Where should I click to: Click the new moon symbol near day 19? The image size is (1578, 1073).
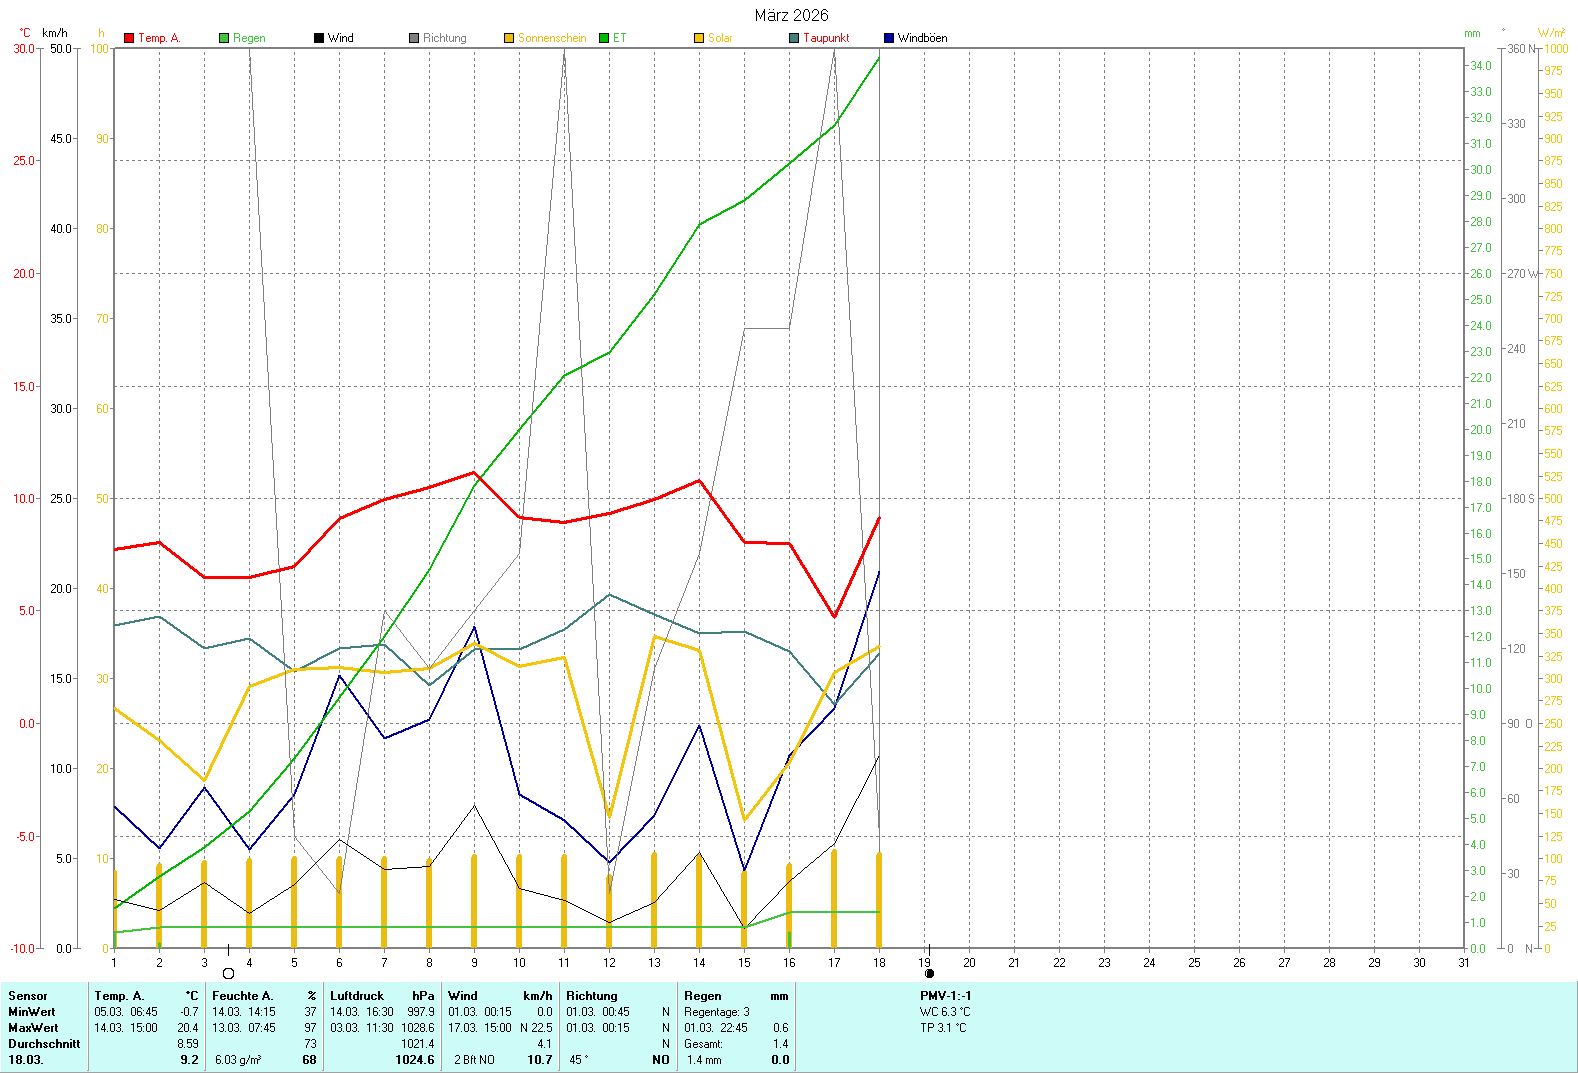tap(929, 973)
